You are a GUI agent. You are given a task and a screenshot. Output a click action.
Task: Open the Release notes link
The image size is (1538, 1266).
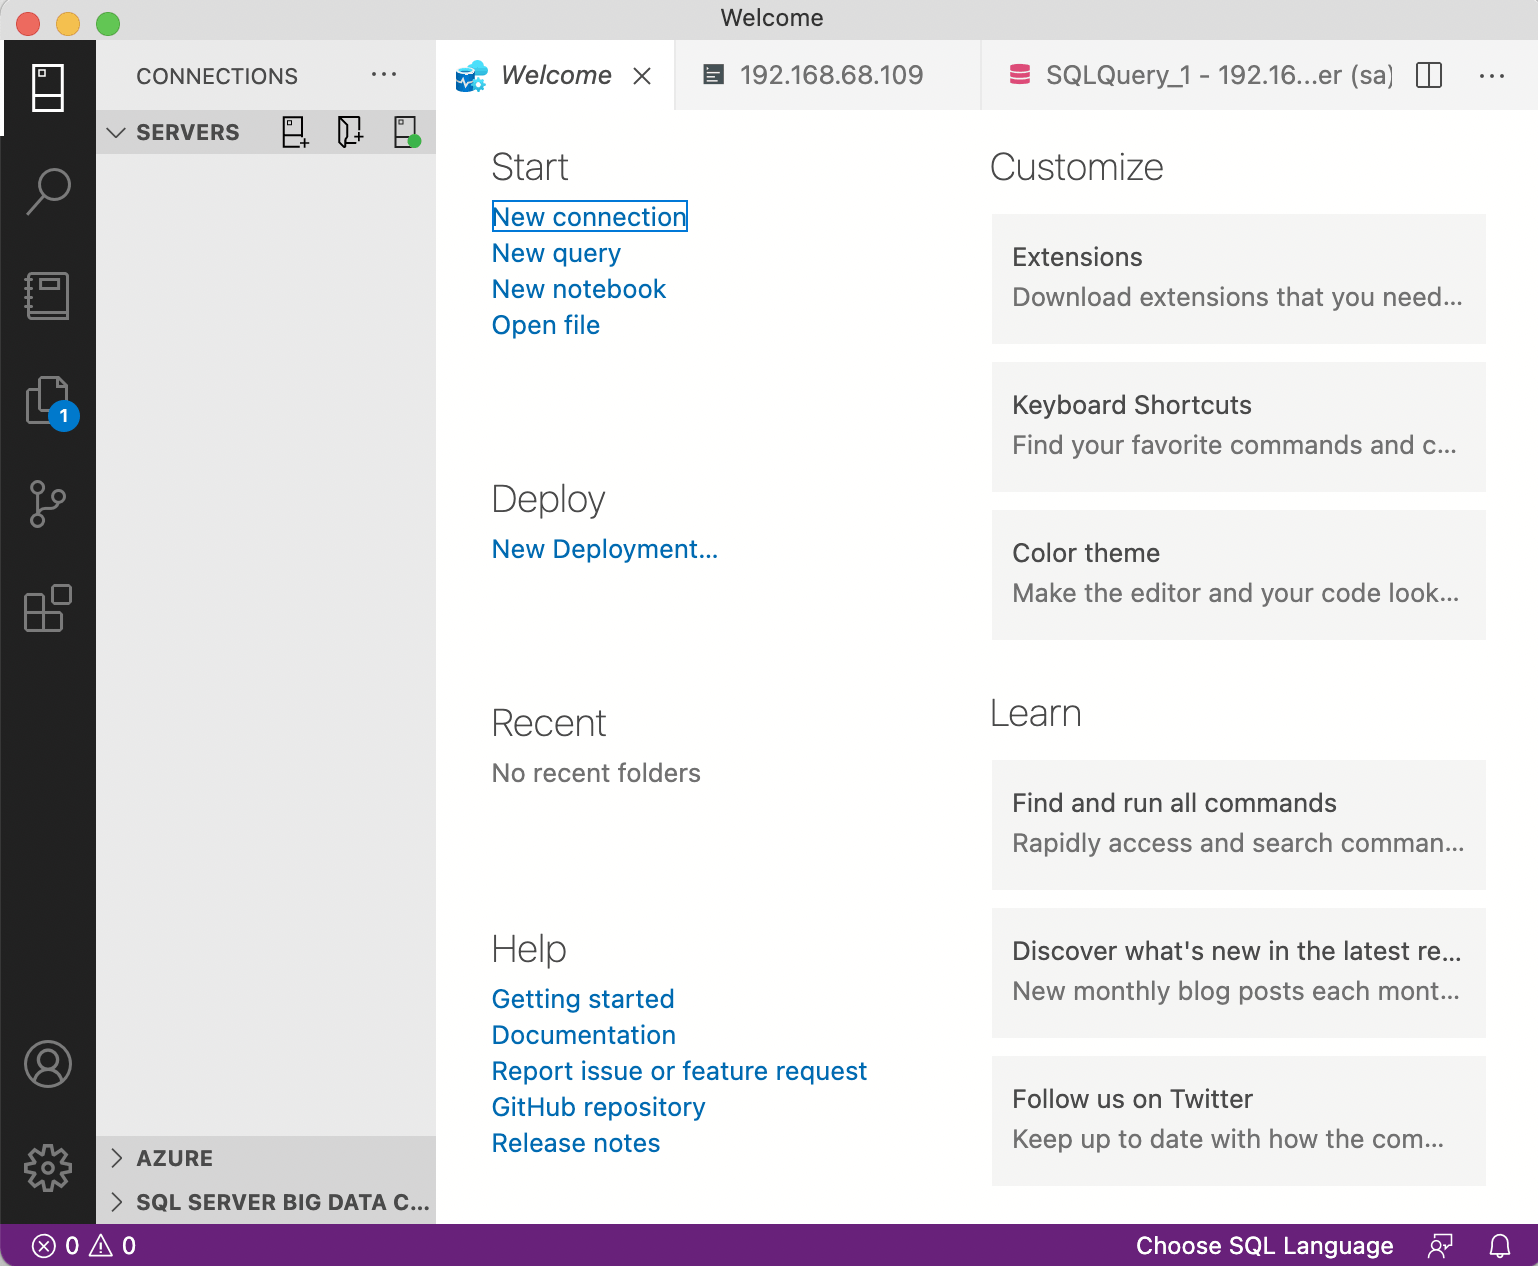[x=576, y=1143]
